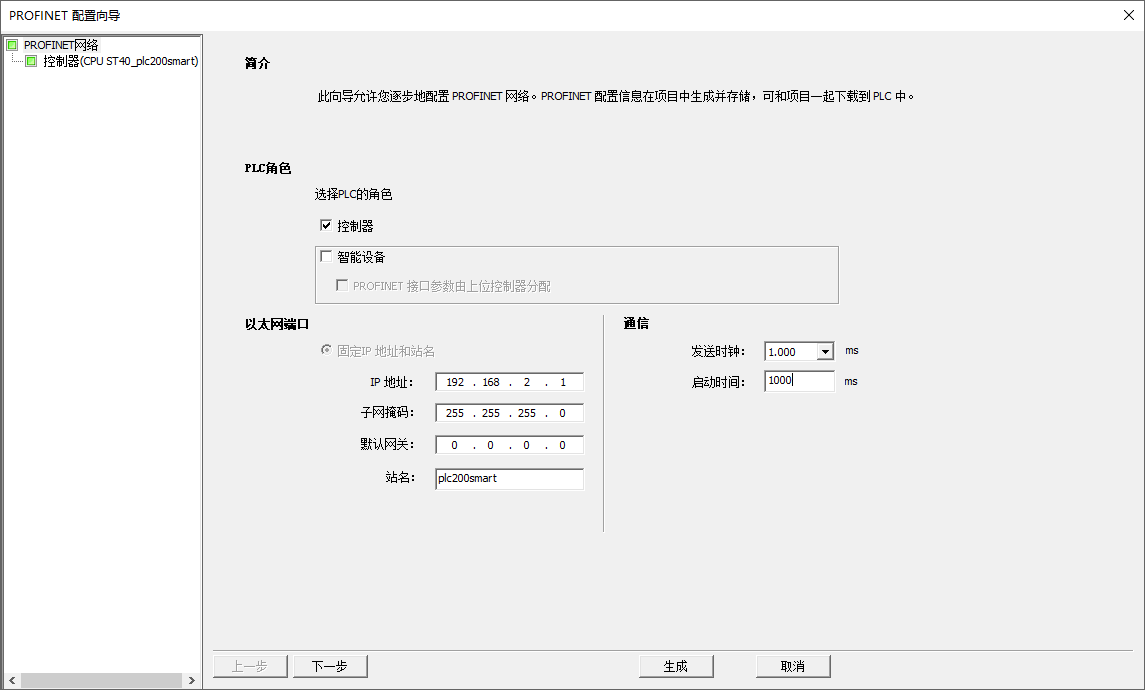Select 控制器(CPU ST40_plc200smart) tree item
1145x690 pixels.
pyautogui.click(x=120, y=61)
